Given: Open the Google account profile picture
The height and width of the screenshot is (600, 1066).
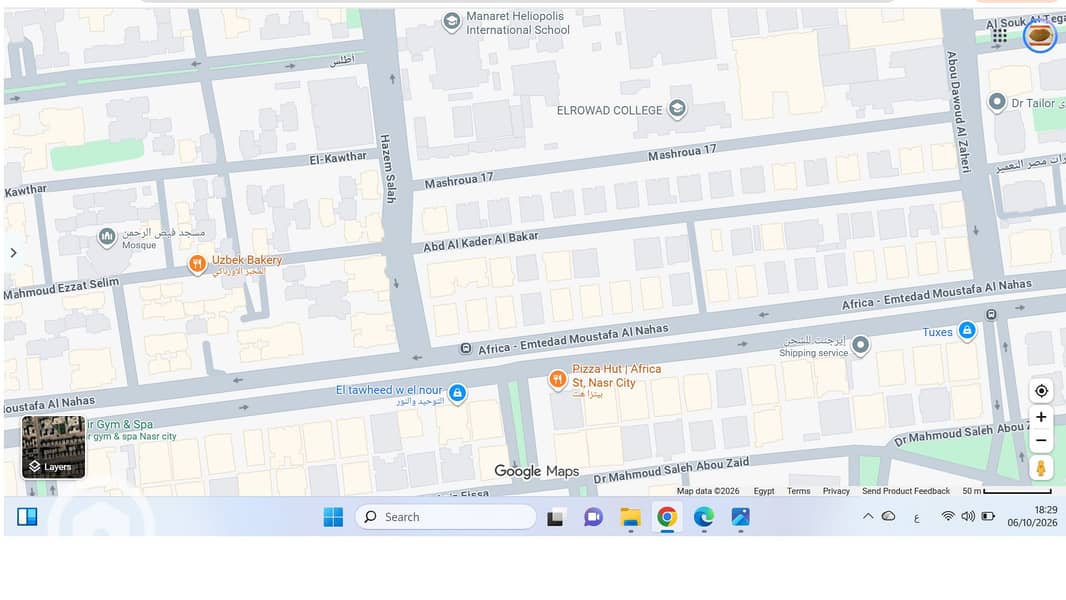Looking at the screenshot, I should pyautogui.click(x=1039, y=35).
